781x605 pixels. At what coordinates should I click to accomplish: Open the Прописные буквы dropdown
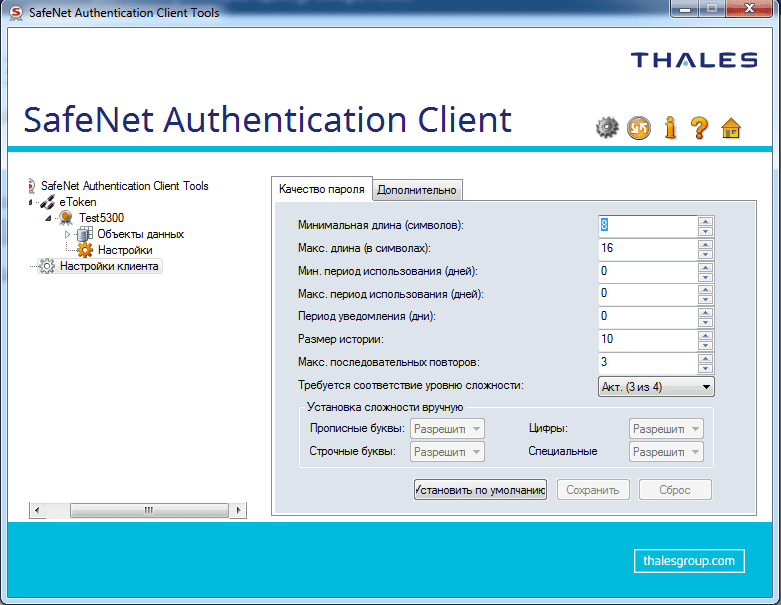coord(447,429)
